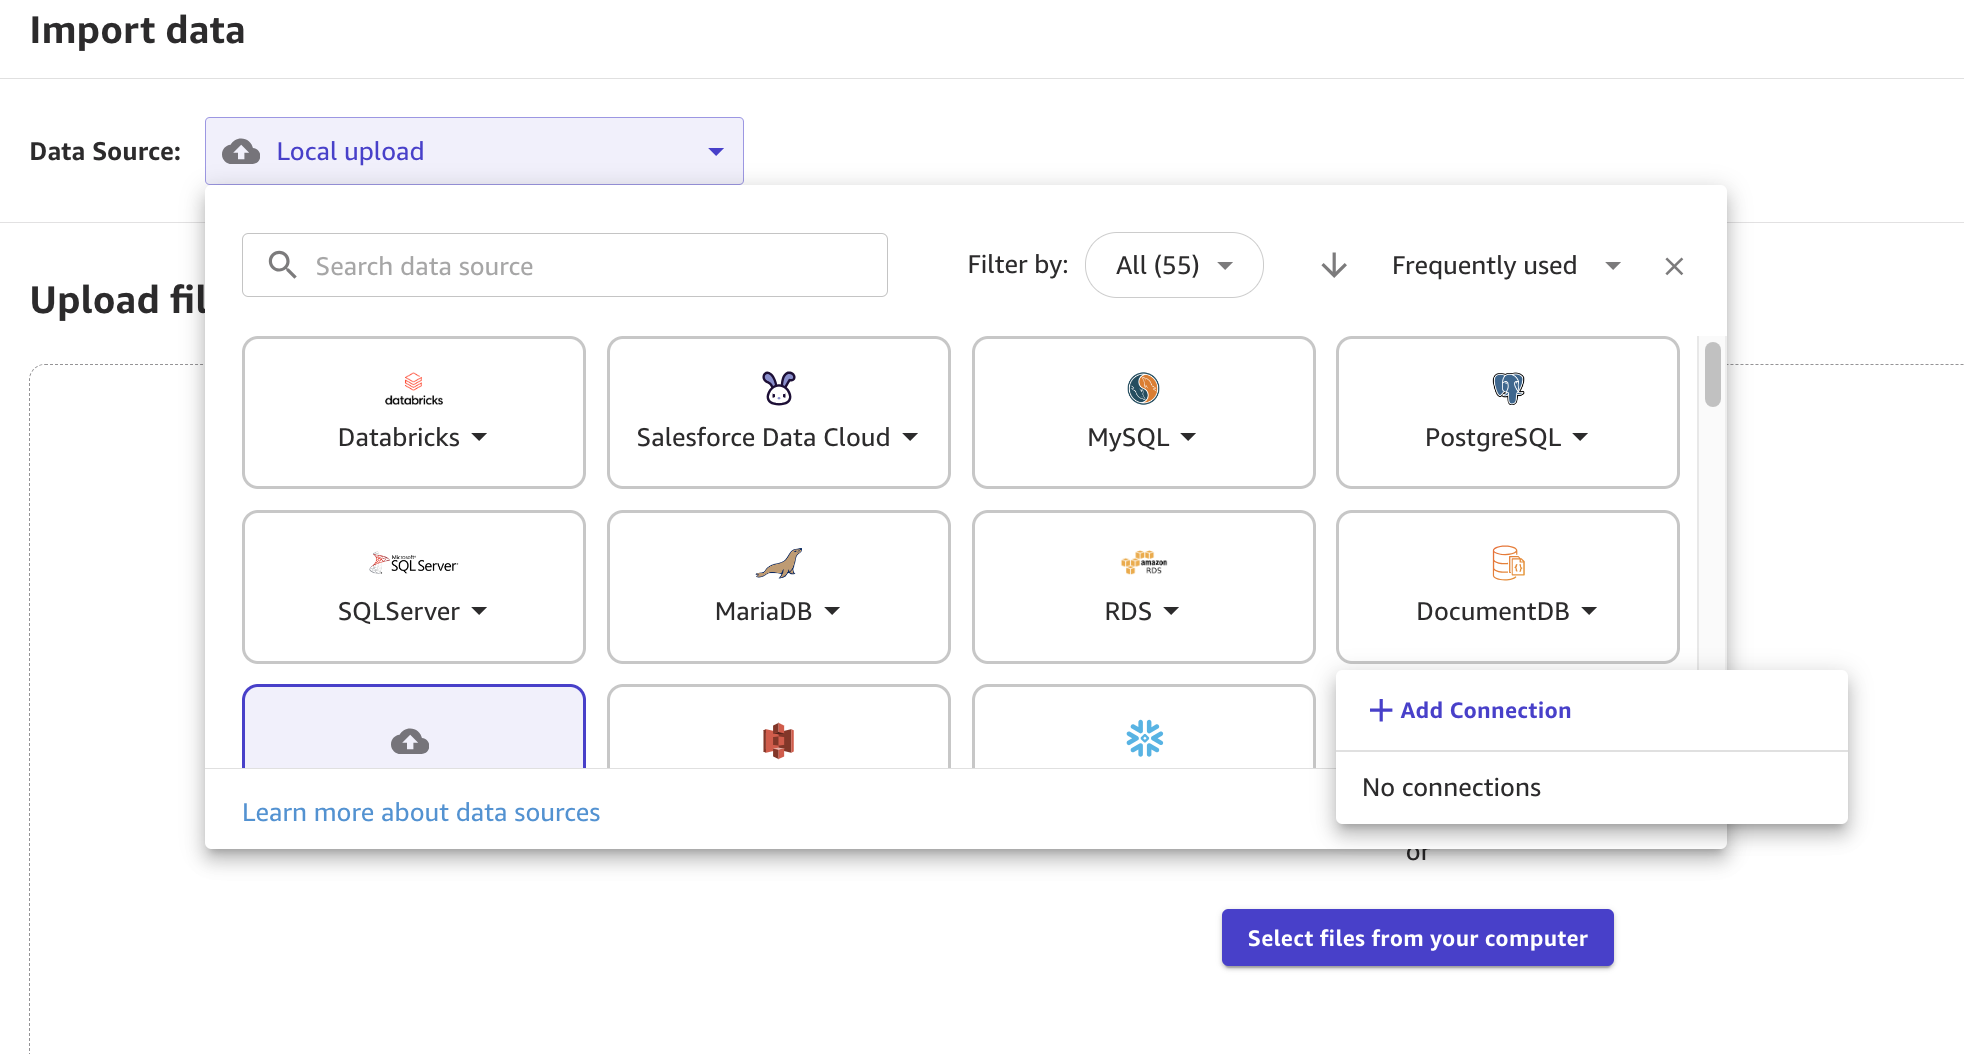Open Learn more about data sources link

[421, 812]
